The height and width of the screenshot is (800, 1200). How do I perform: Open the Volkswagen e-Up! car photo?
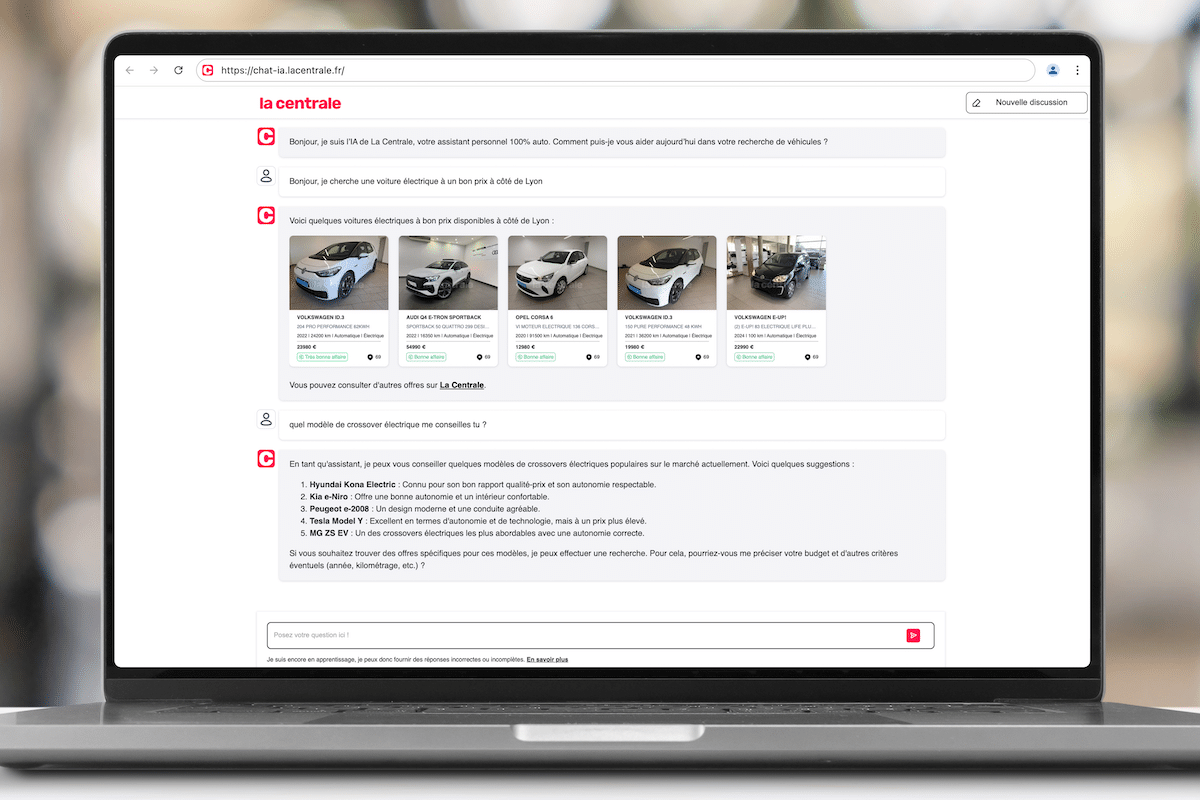click(776, 273)
